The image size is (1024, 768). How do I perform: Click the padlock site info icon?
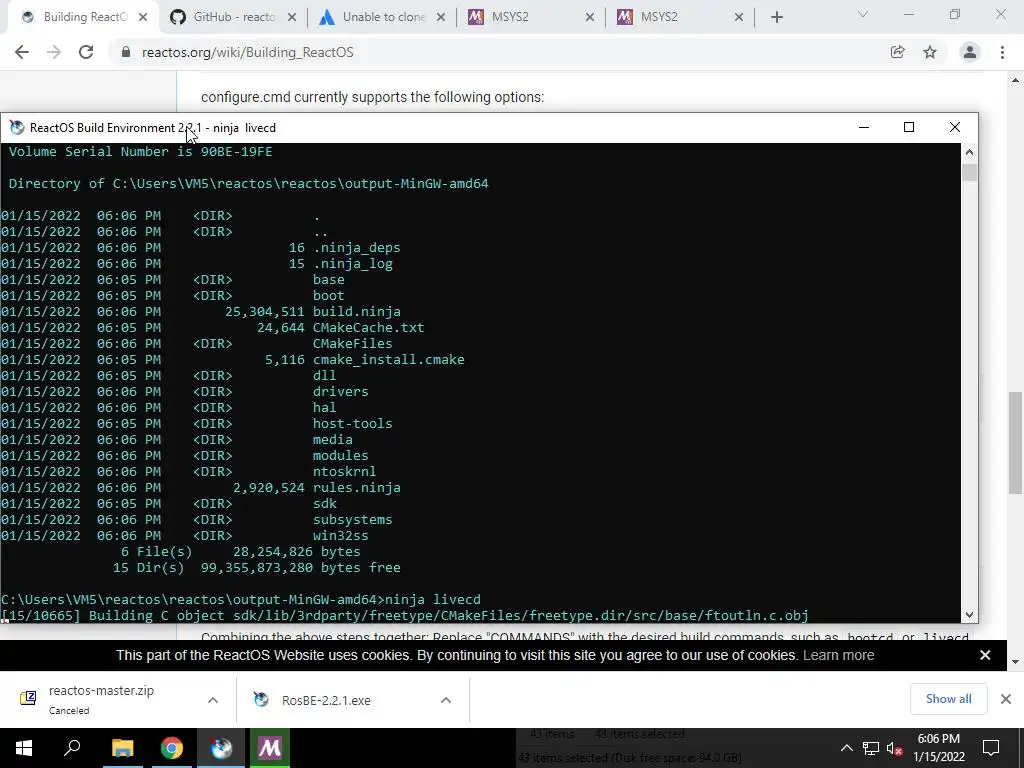pyautogui.click(x=126, y=52)
